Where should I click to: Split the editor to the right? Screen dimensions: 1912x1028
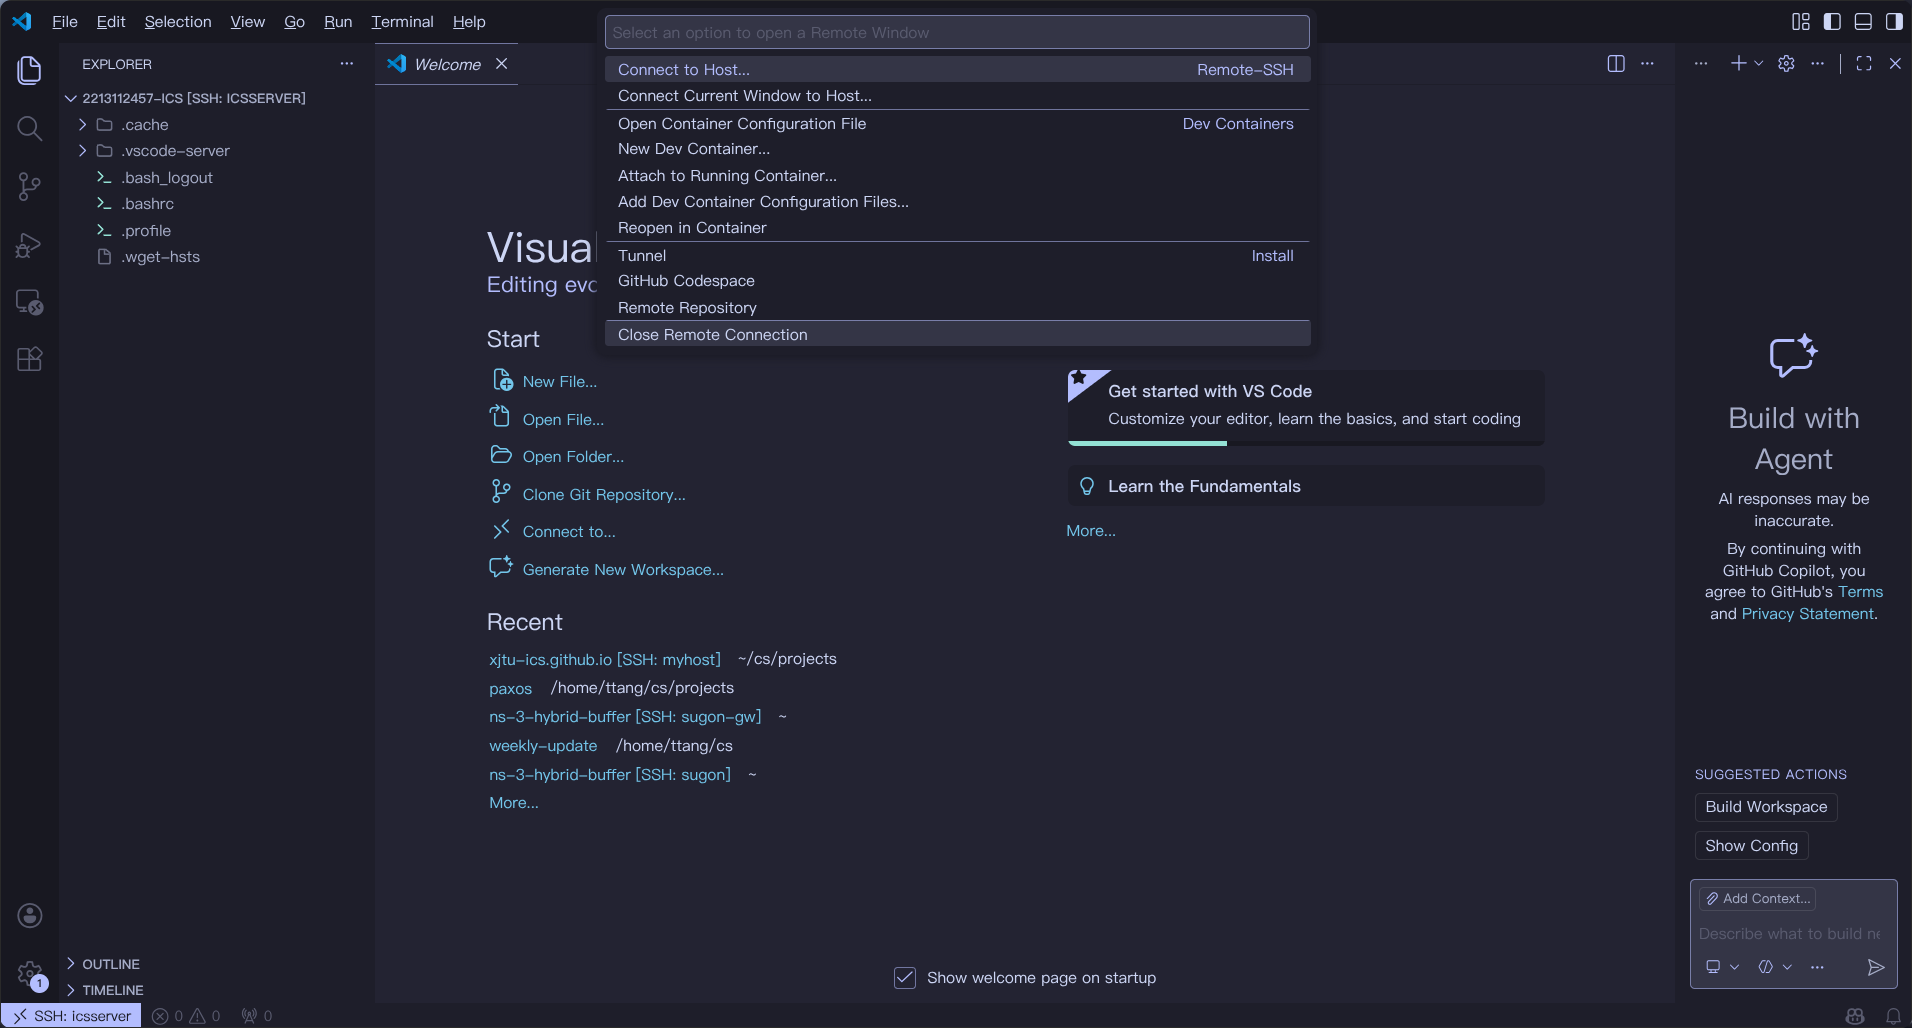1615,64
